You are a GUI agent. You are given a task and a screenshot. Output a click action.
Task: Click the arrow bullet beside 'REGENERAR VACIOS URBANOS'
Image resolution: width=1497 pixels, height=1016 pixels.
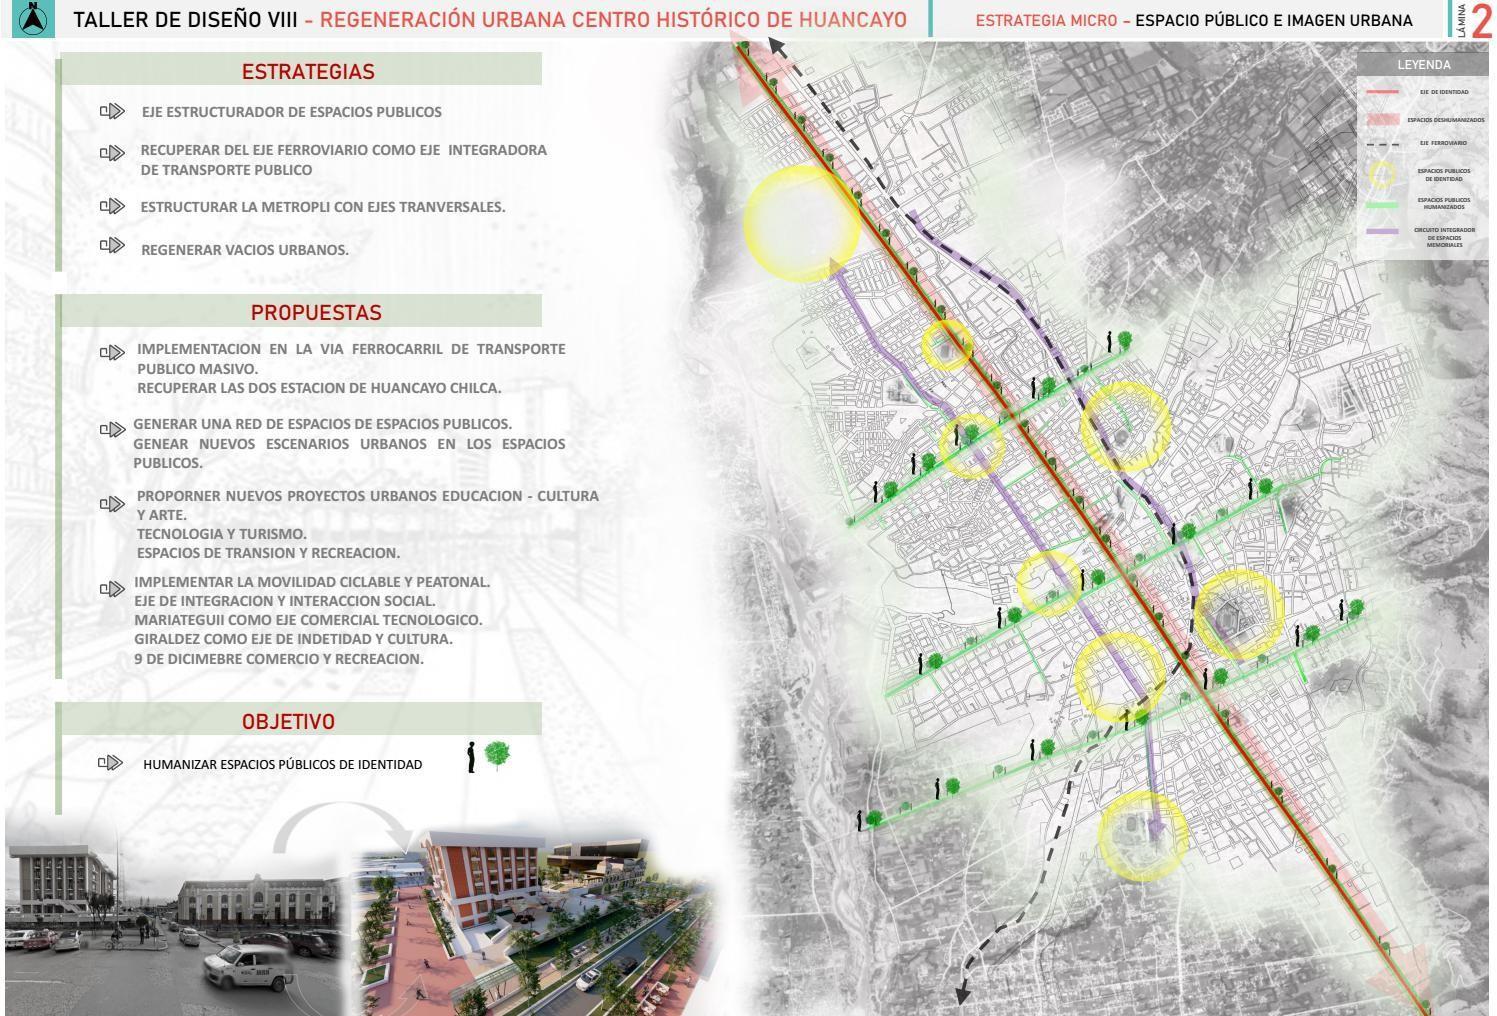coord(112,245)
